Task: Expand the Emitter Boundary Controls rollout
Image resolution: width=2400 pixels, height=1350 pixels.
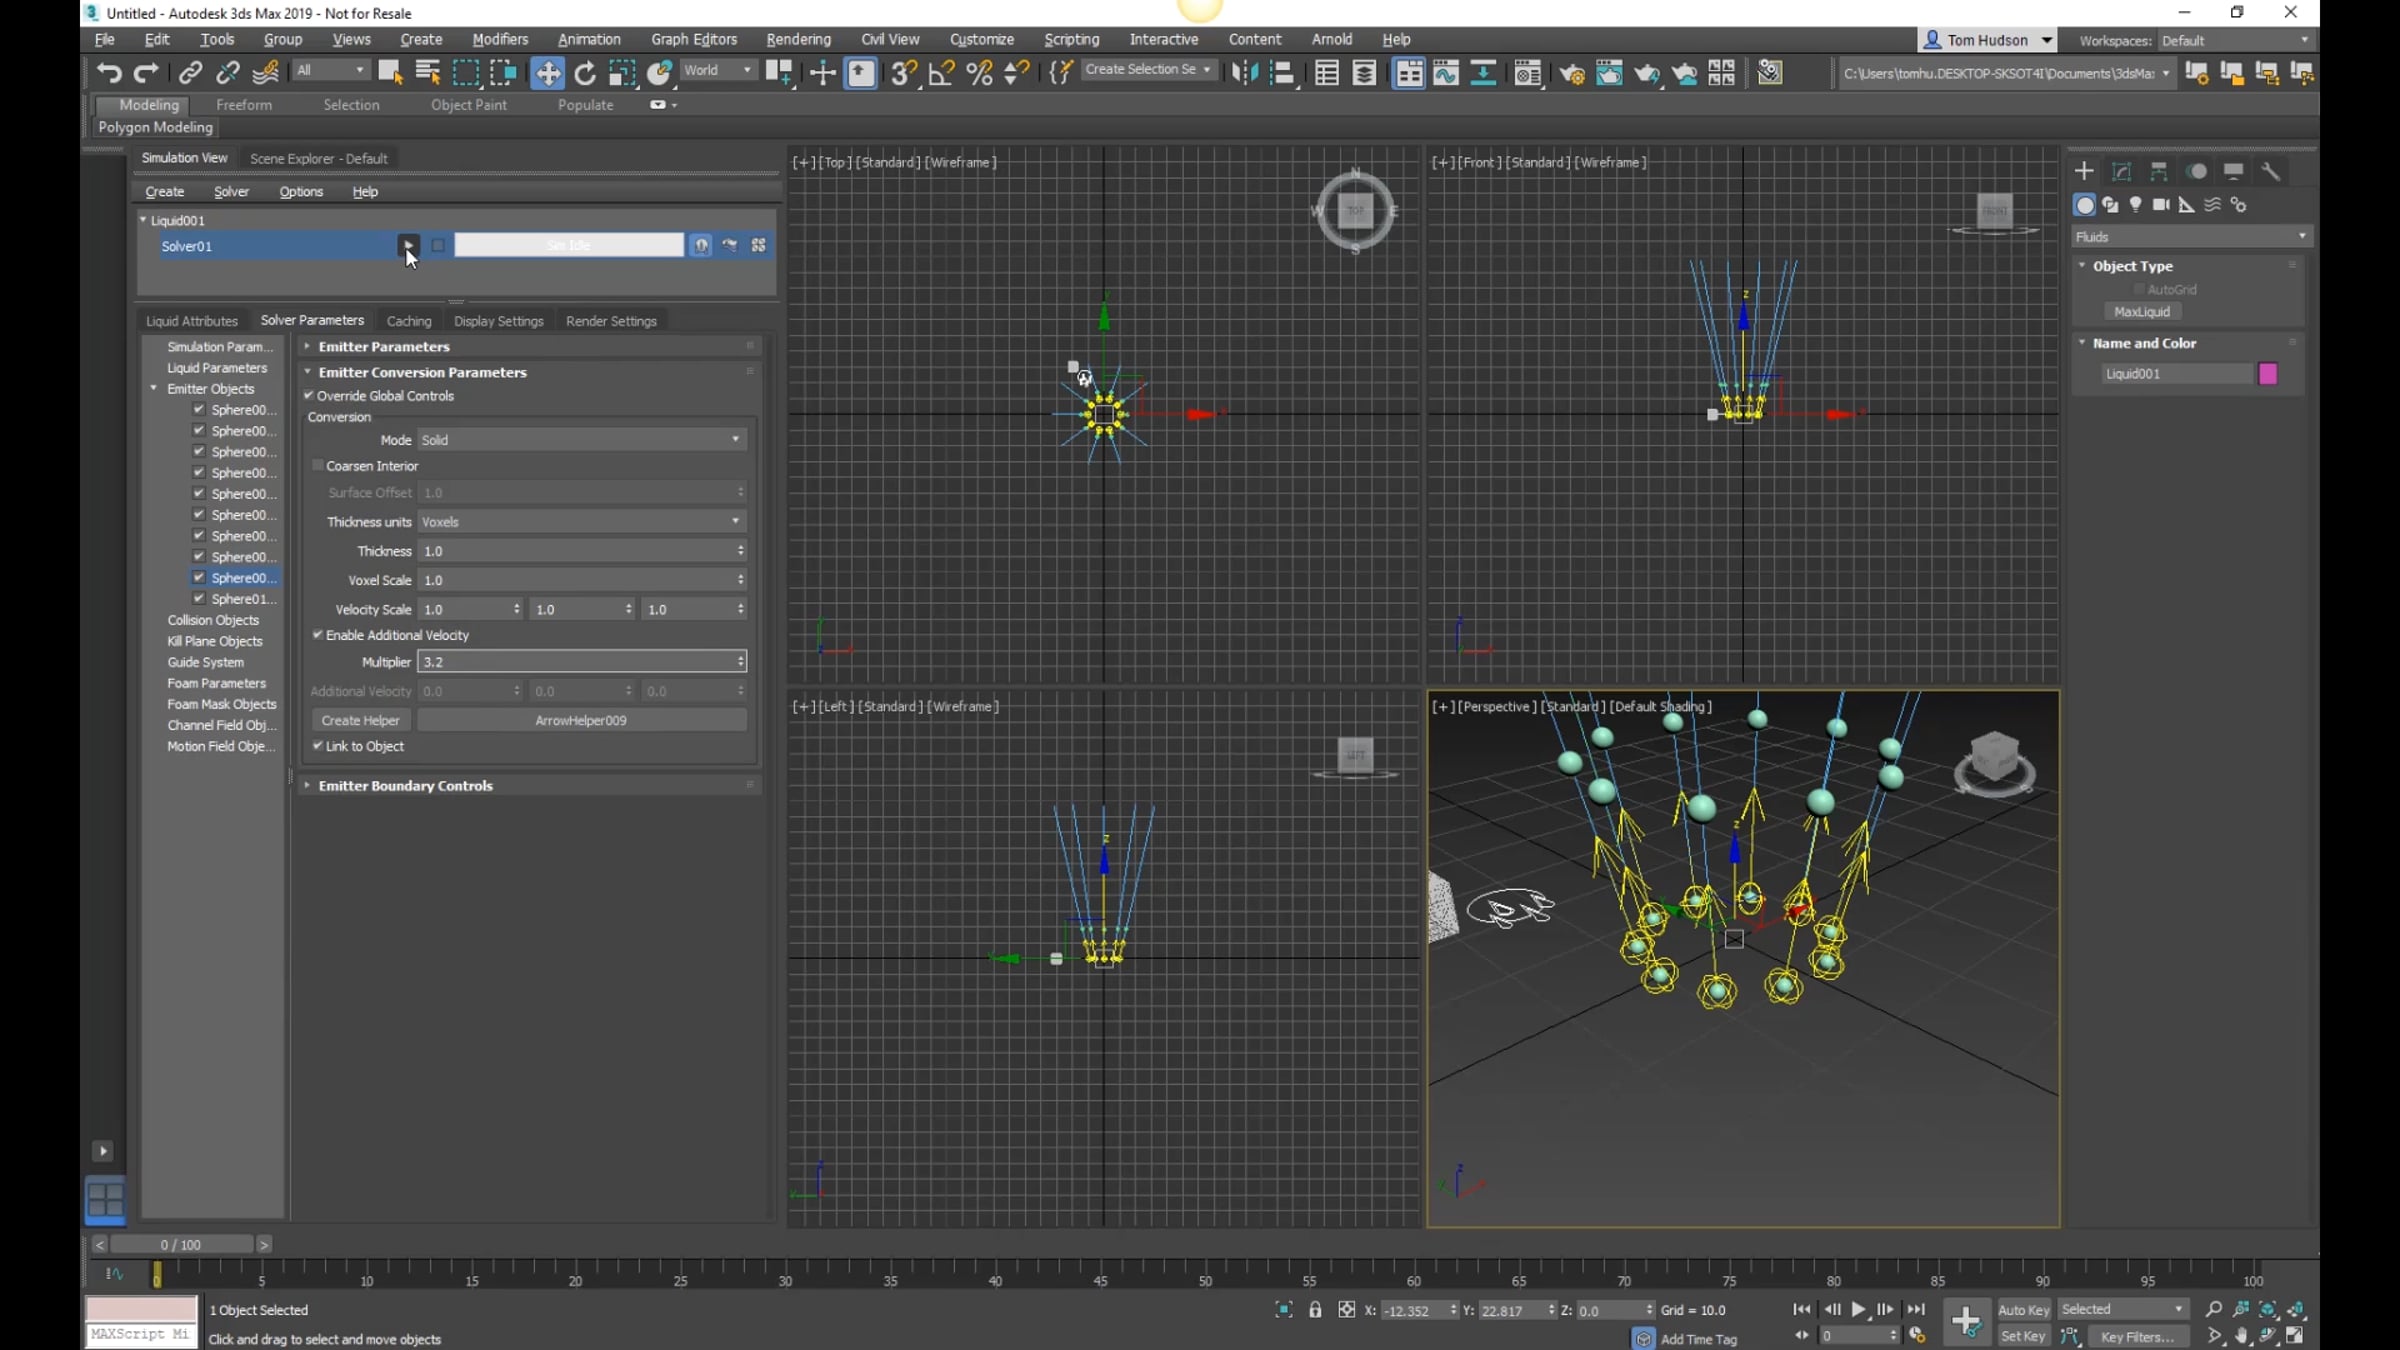Action: pos(405,786)
